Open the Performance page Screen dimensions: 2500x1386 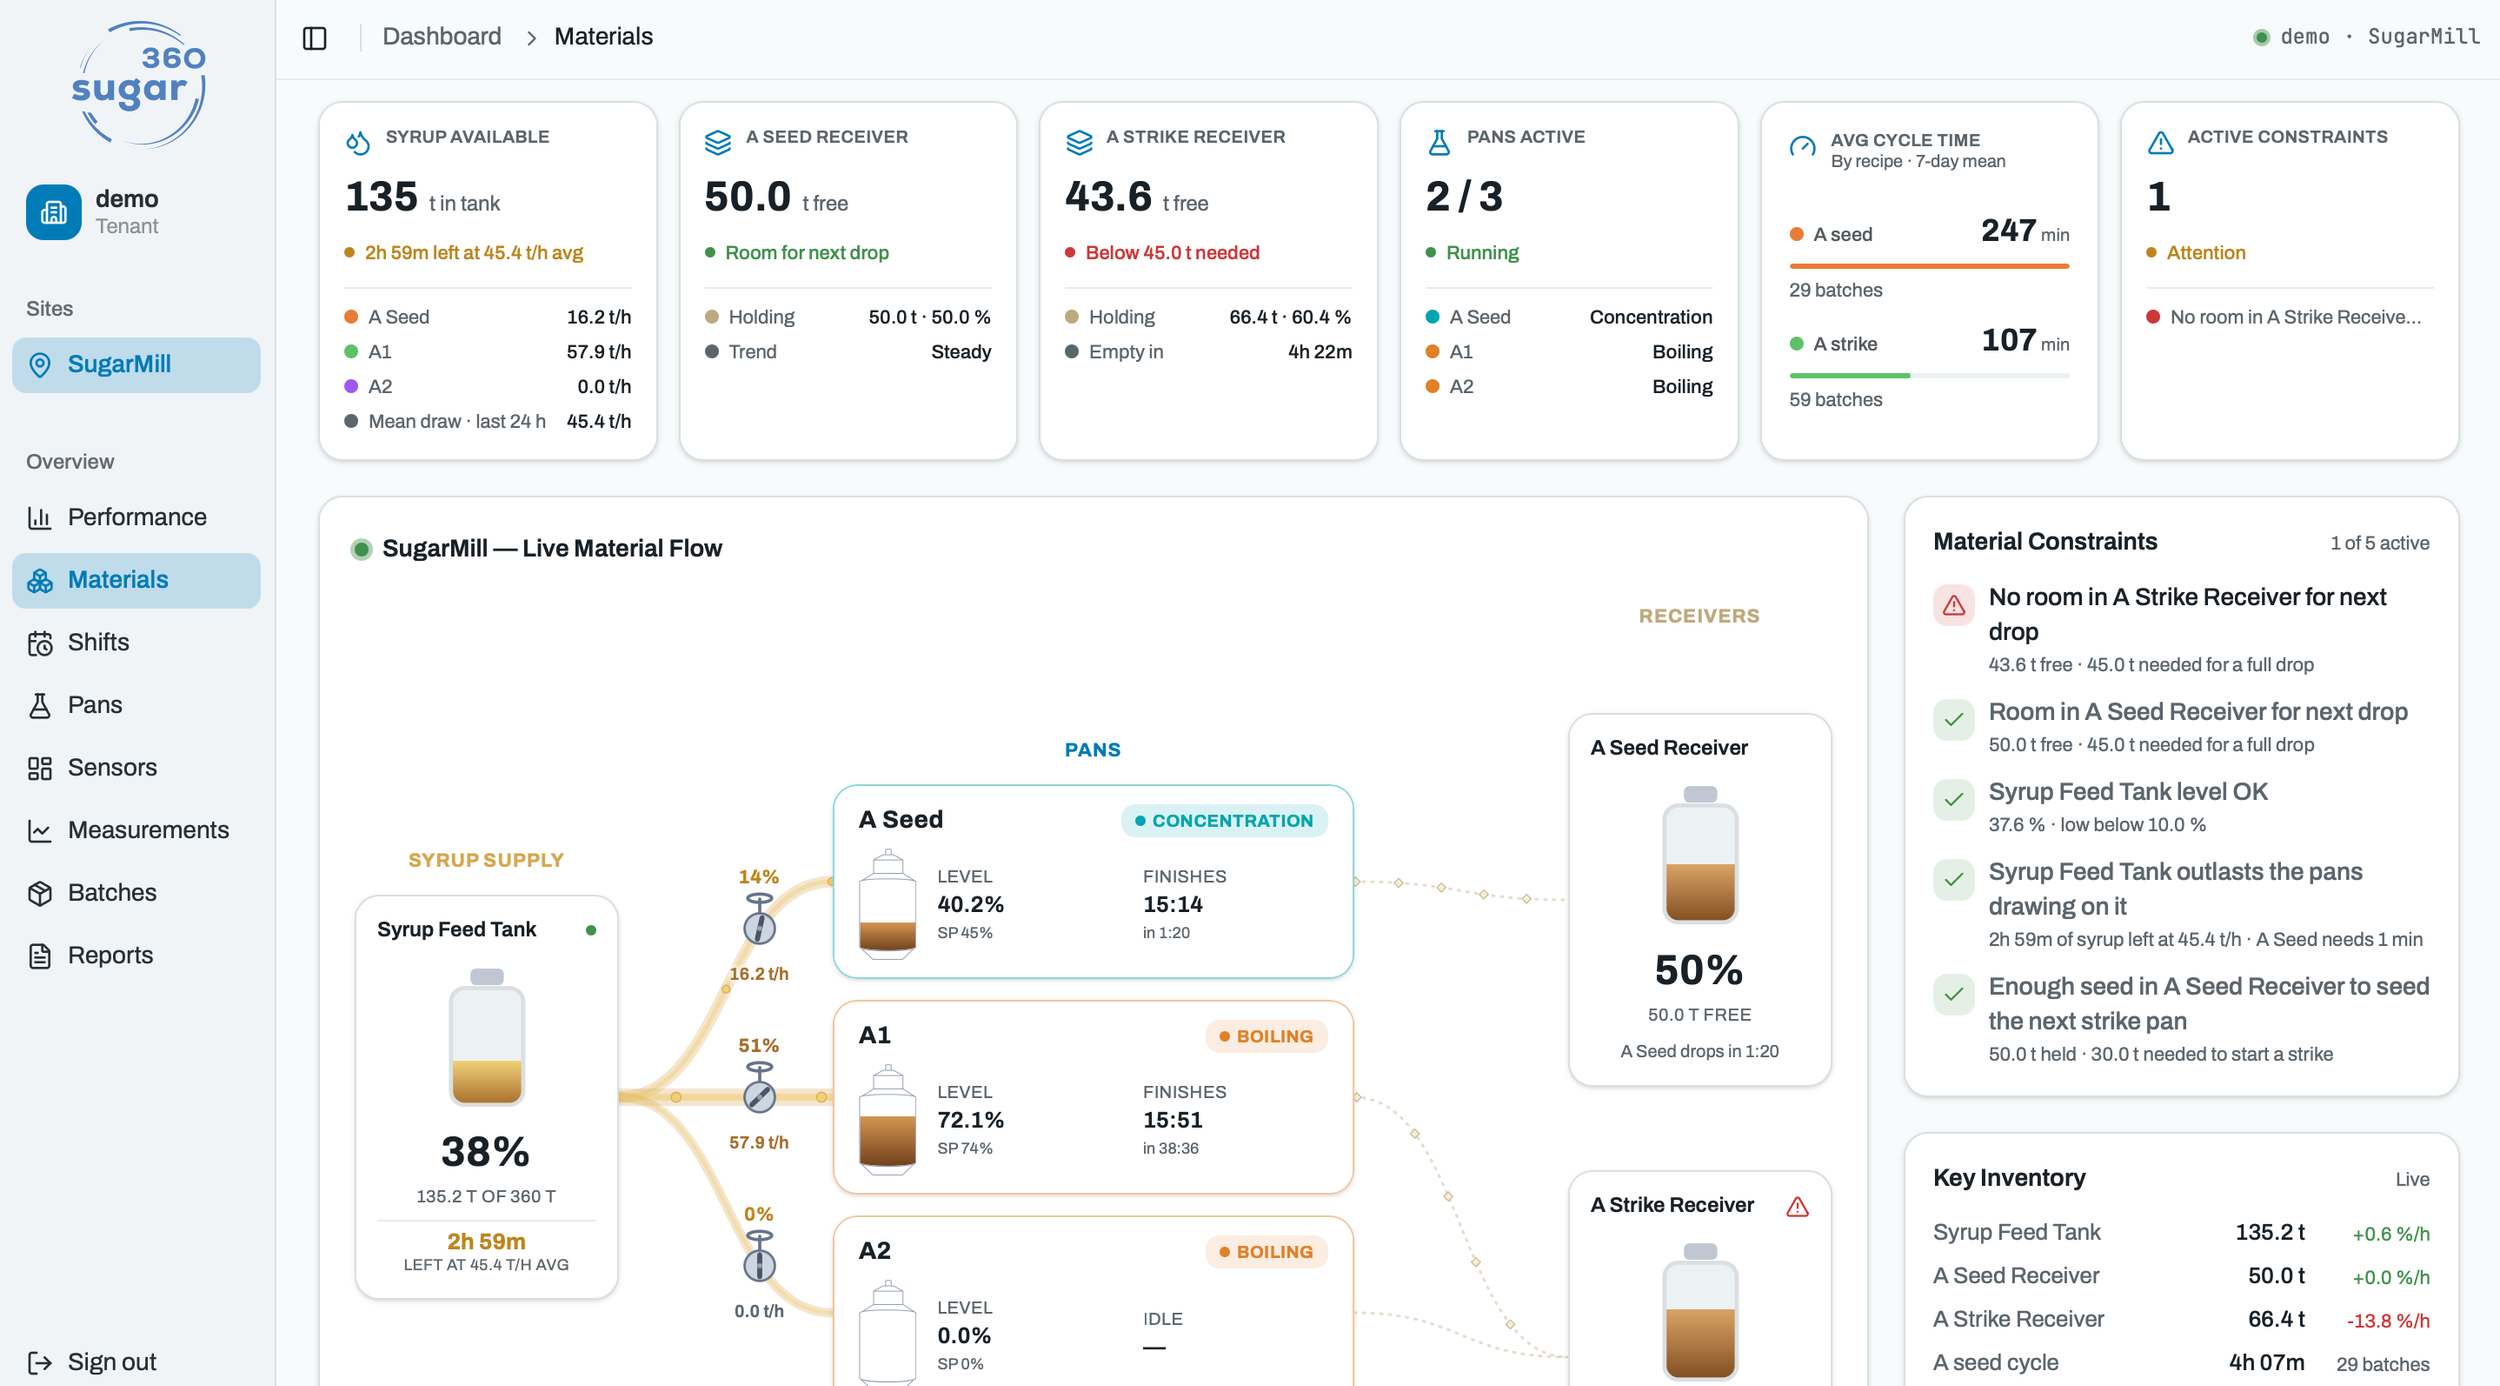[136, 517]
